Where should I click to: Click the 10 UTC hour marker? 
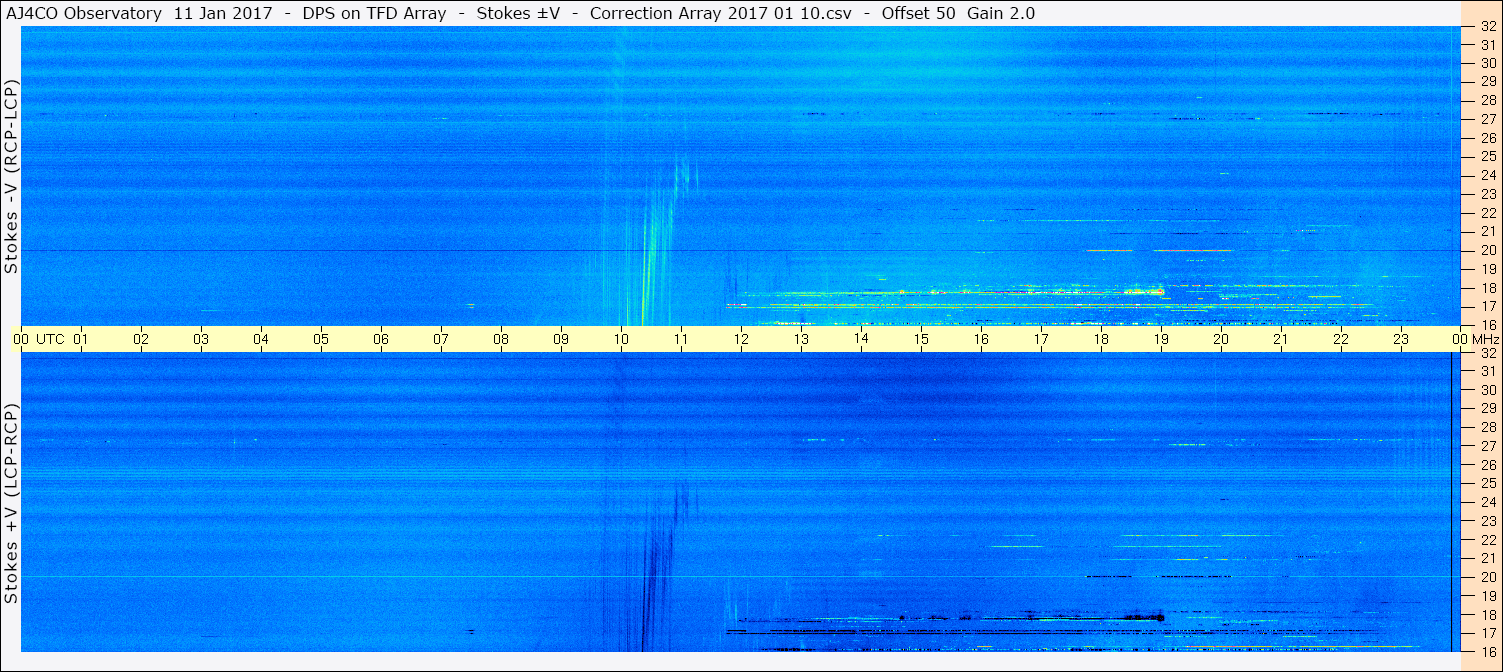pyautogui.click(x=621, y=339)
